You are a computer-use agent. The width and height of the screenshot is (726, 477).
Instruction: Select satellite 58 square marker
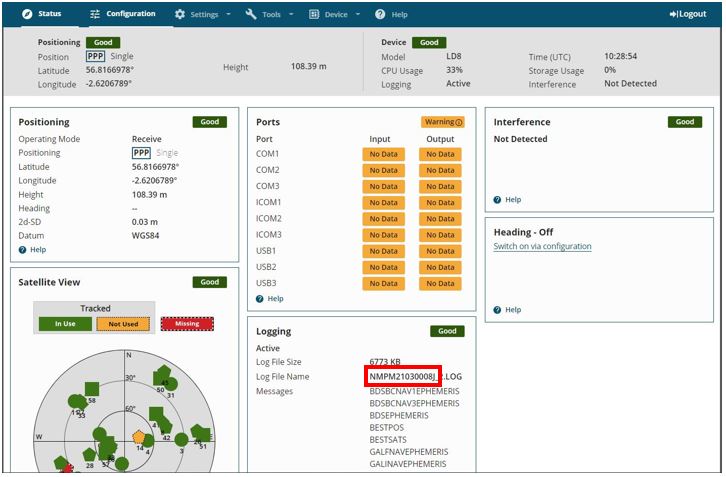(92, 389)
